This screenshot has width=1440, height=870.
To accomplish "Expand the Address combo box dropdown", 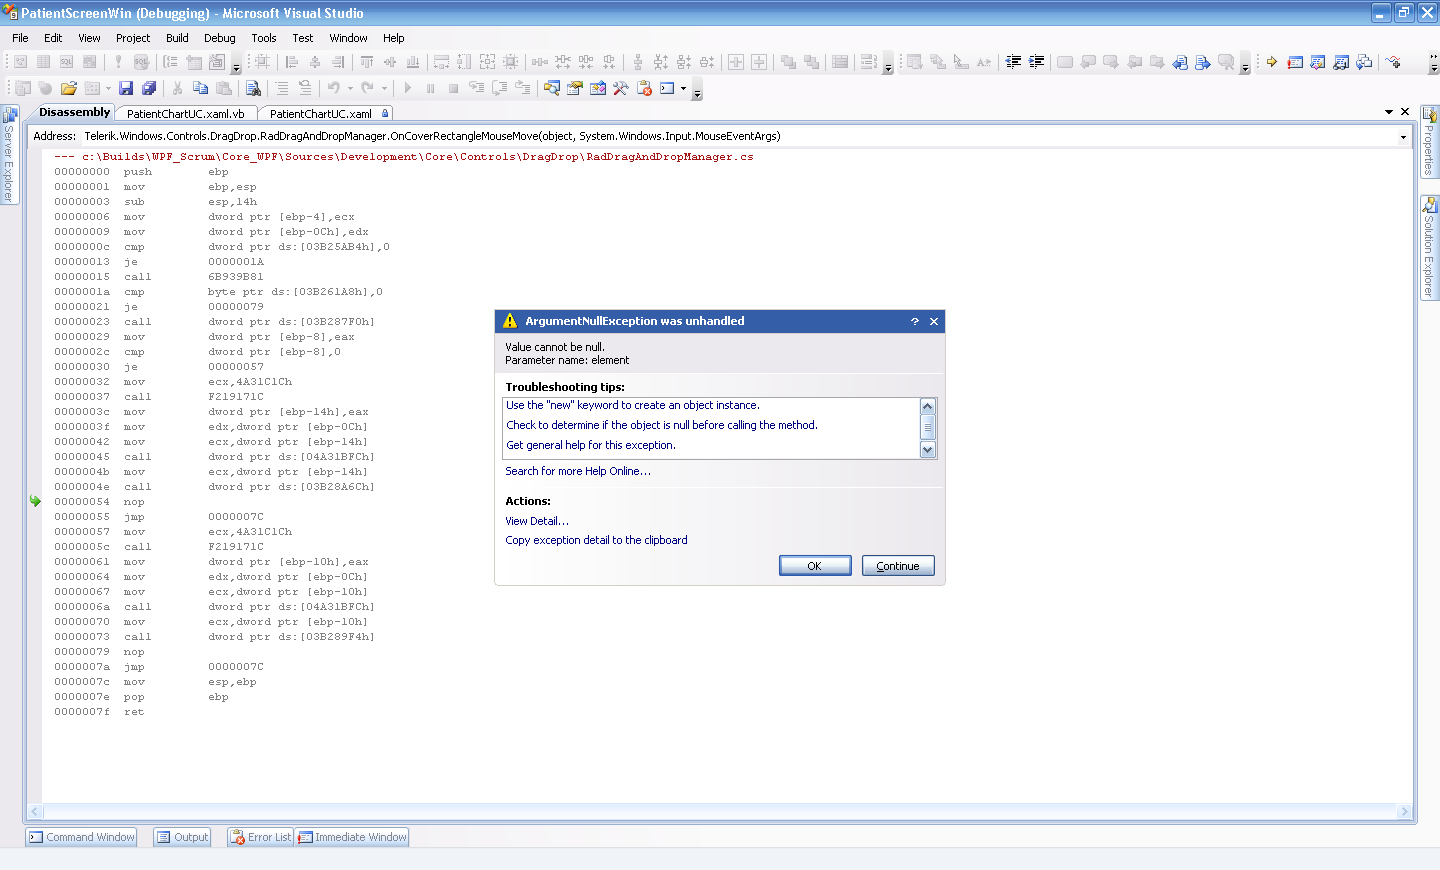I will click(x=1403, y=137).
